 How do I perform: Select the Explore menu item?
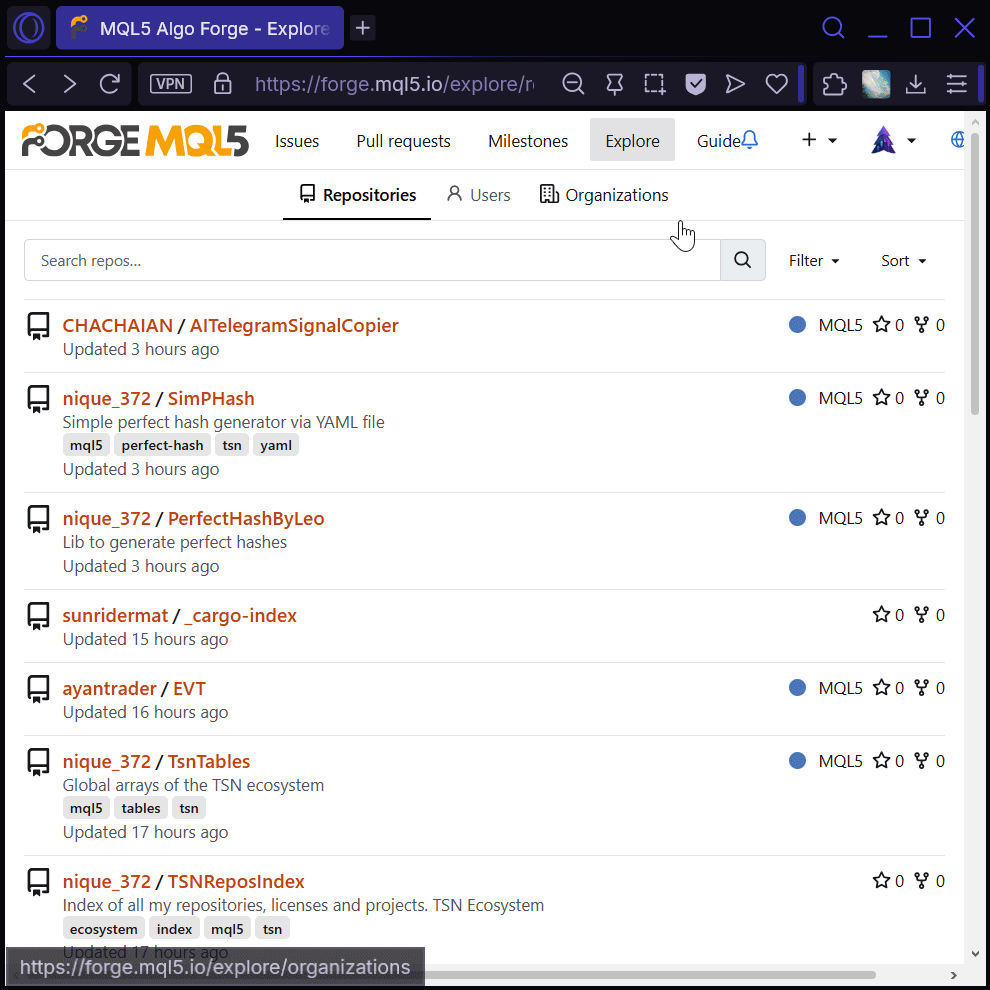(632, 140)
